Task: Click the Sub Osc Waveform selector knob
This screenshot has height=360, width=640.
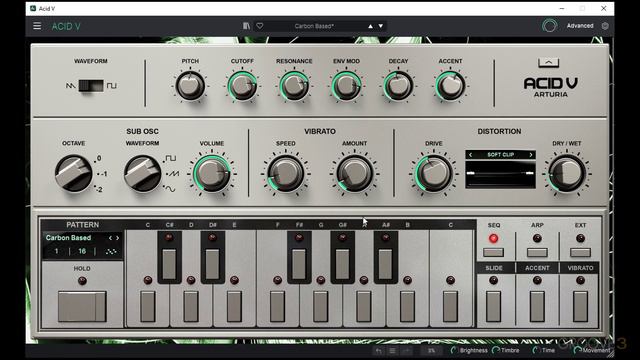Action: [142, 173]
